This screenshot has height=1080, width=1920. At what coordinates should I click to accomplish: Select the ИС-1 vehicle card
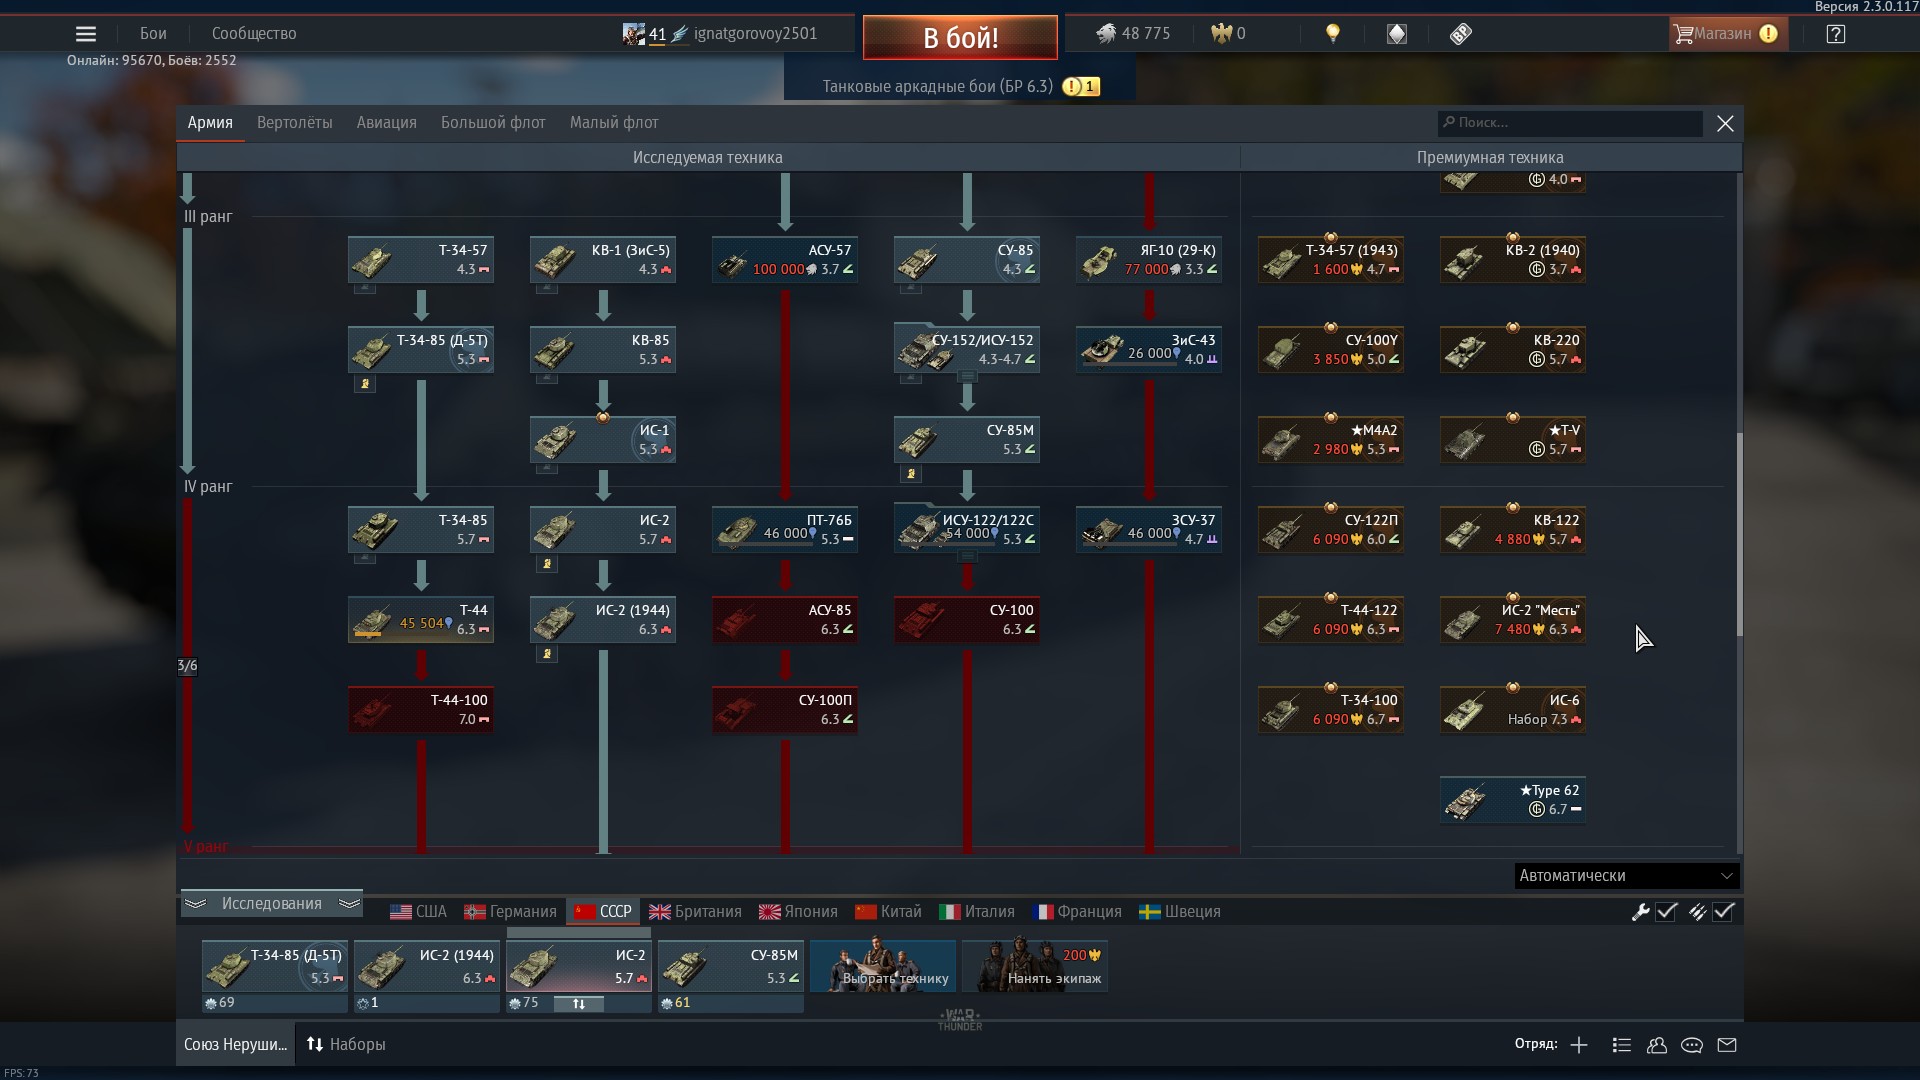point(603,440)
